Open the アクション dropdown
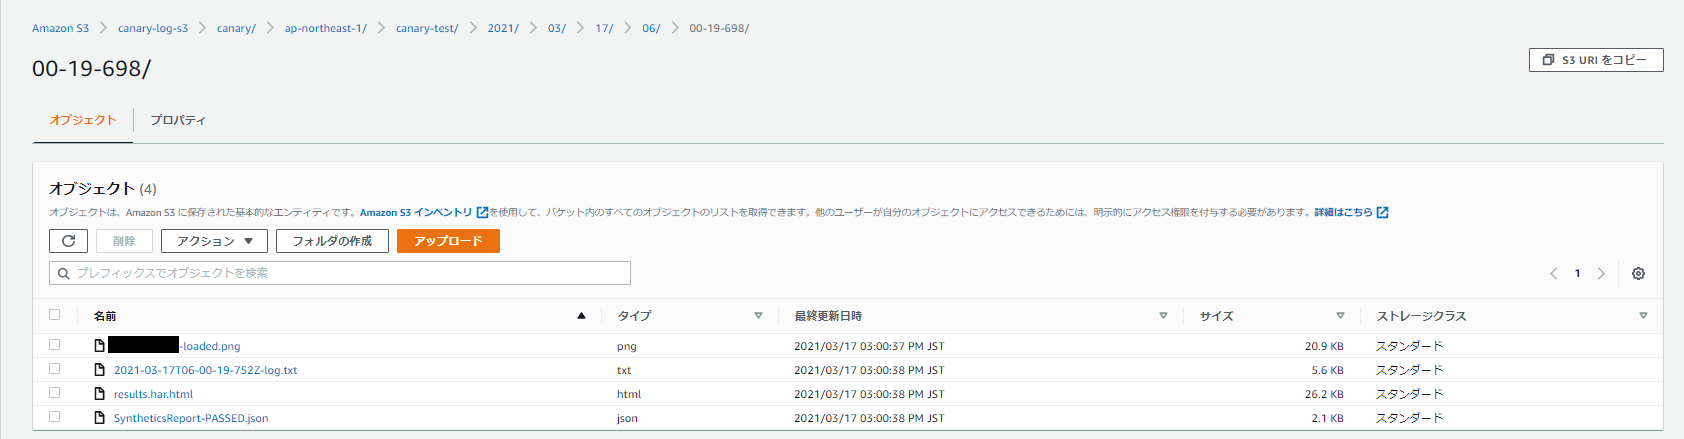1684x439 pixels. 214,241
